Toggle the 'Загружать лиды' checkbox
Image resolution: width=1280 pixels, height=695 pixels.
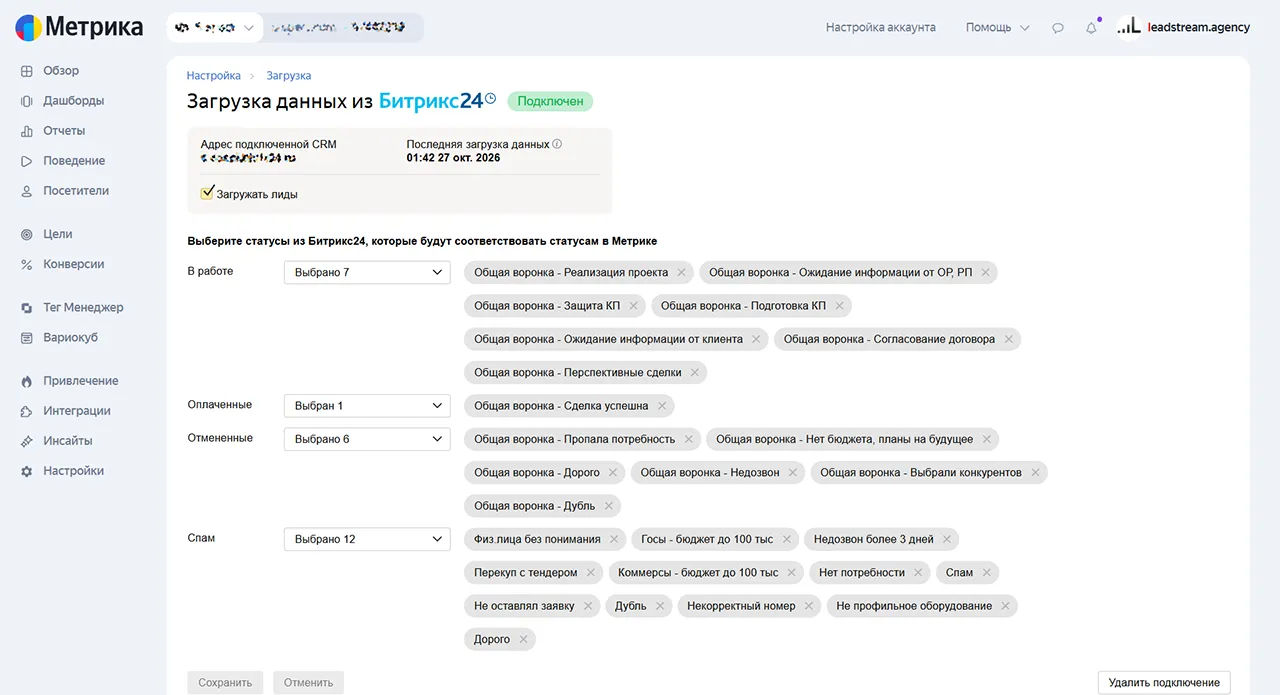click(208, 193)
